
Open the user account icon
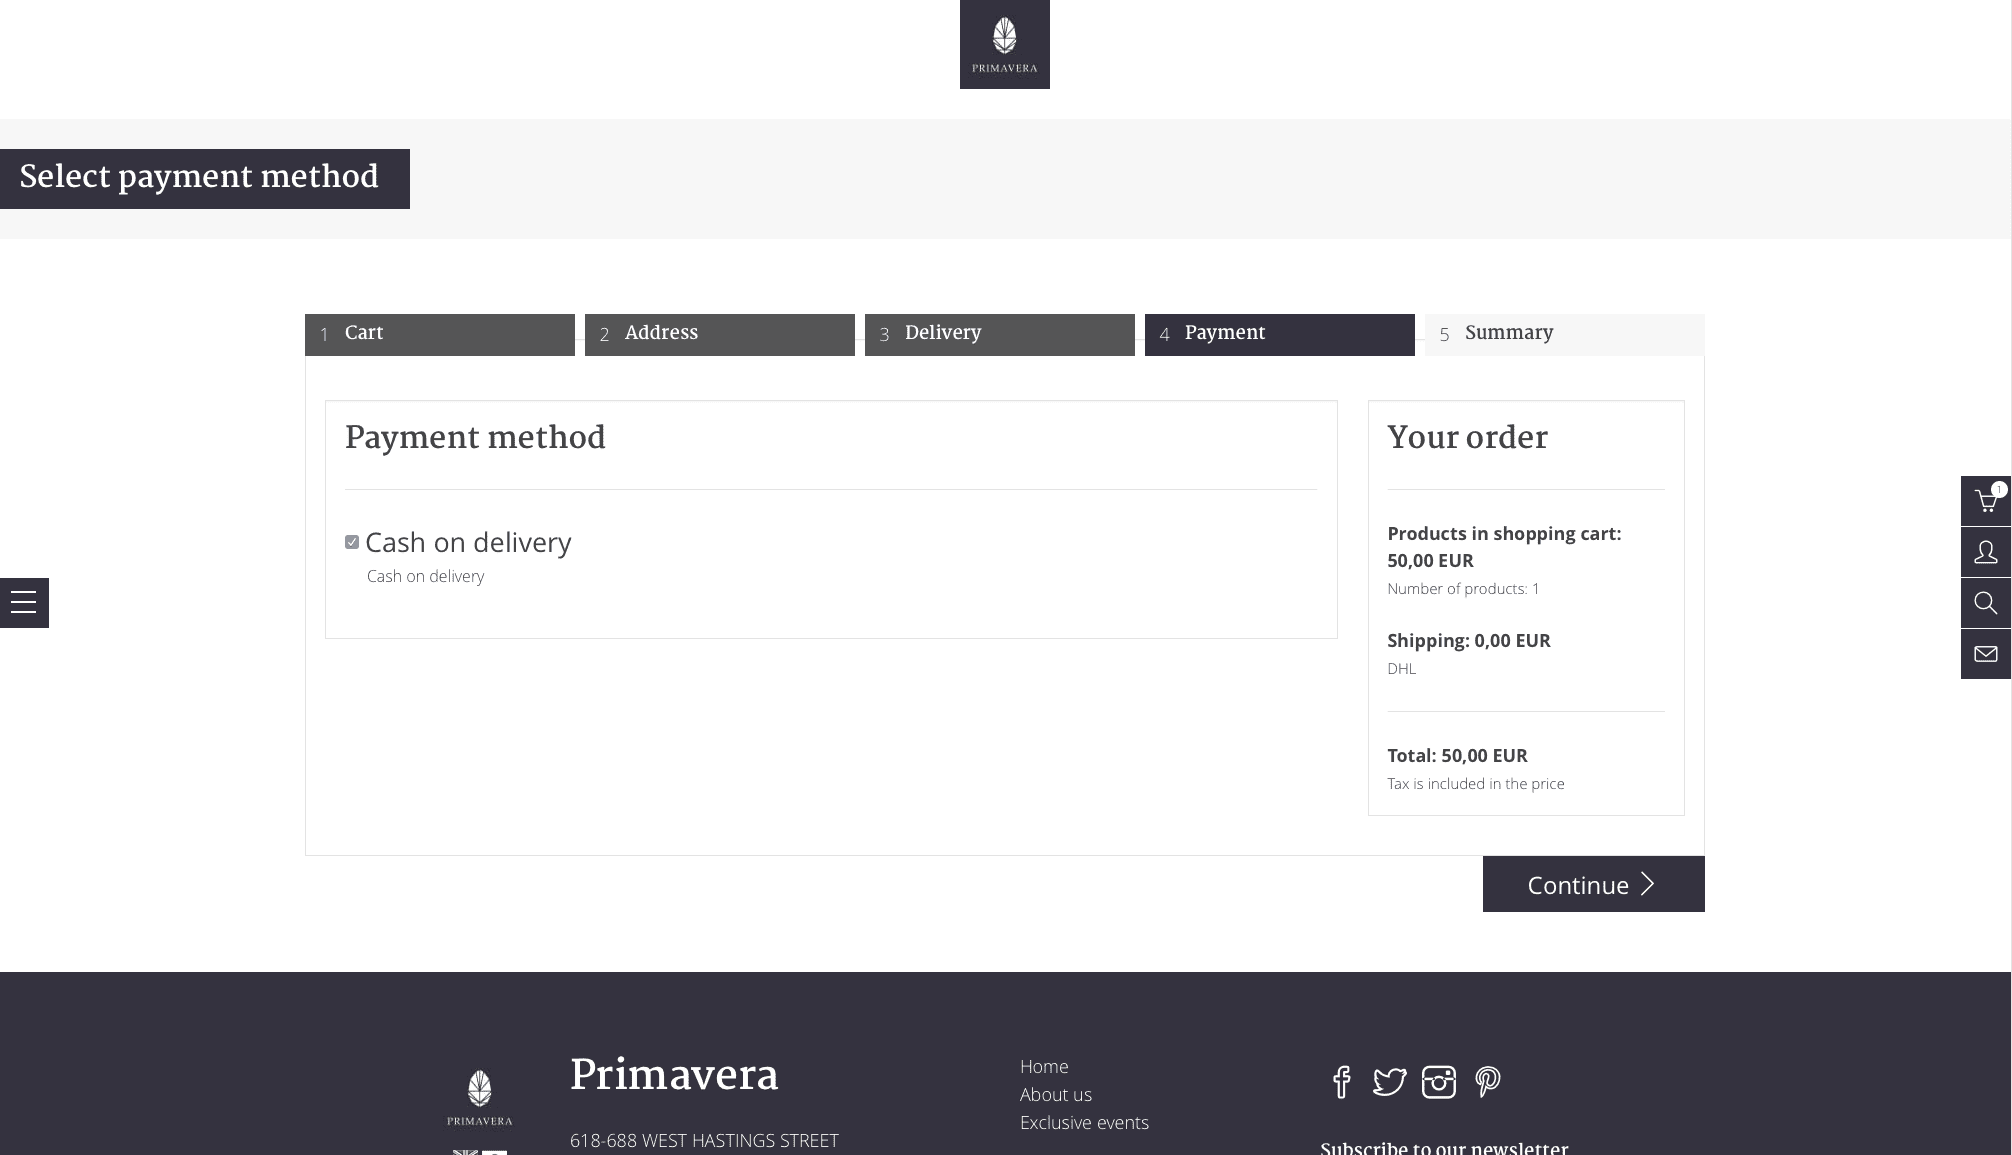click(1986, 552)
